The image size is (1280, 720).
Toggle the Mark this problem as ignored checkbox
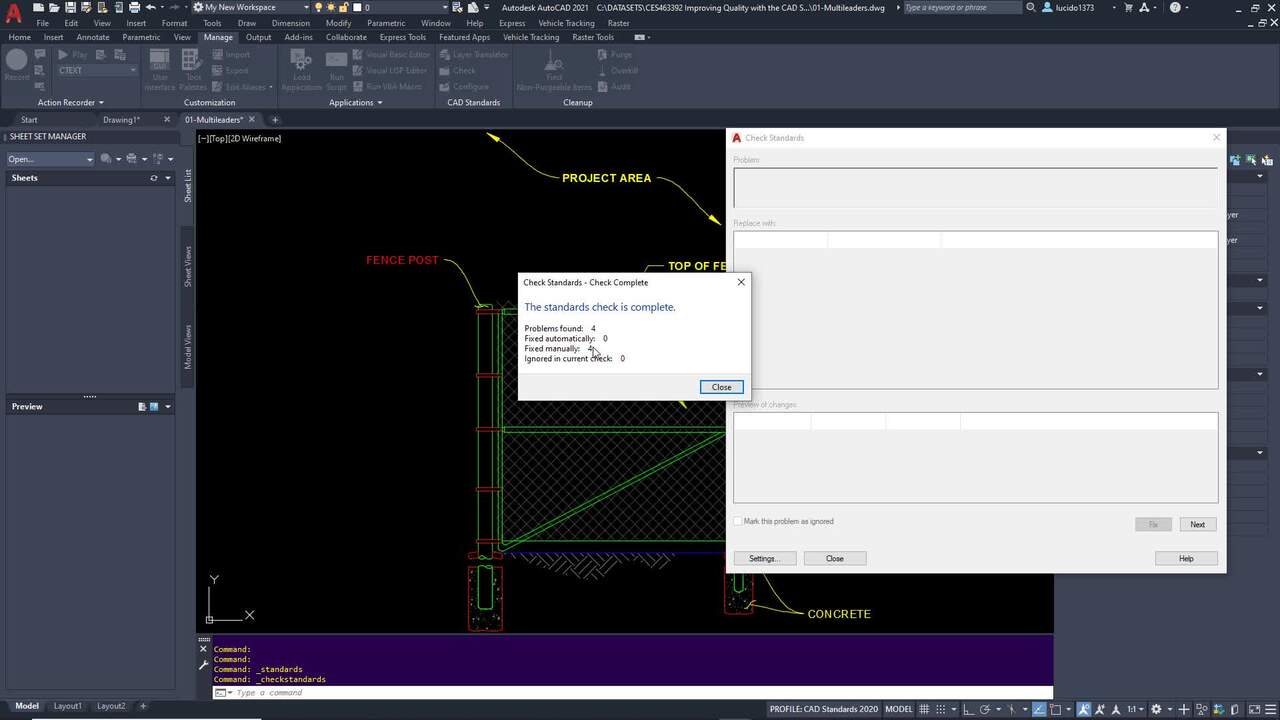click(x=738, y=521)
